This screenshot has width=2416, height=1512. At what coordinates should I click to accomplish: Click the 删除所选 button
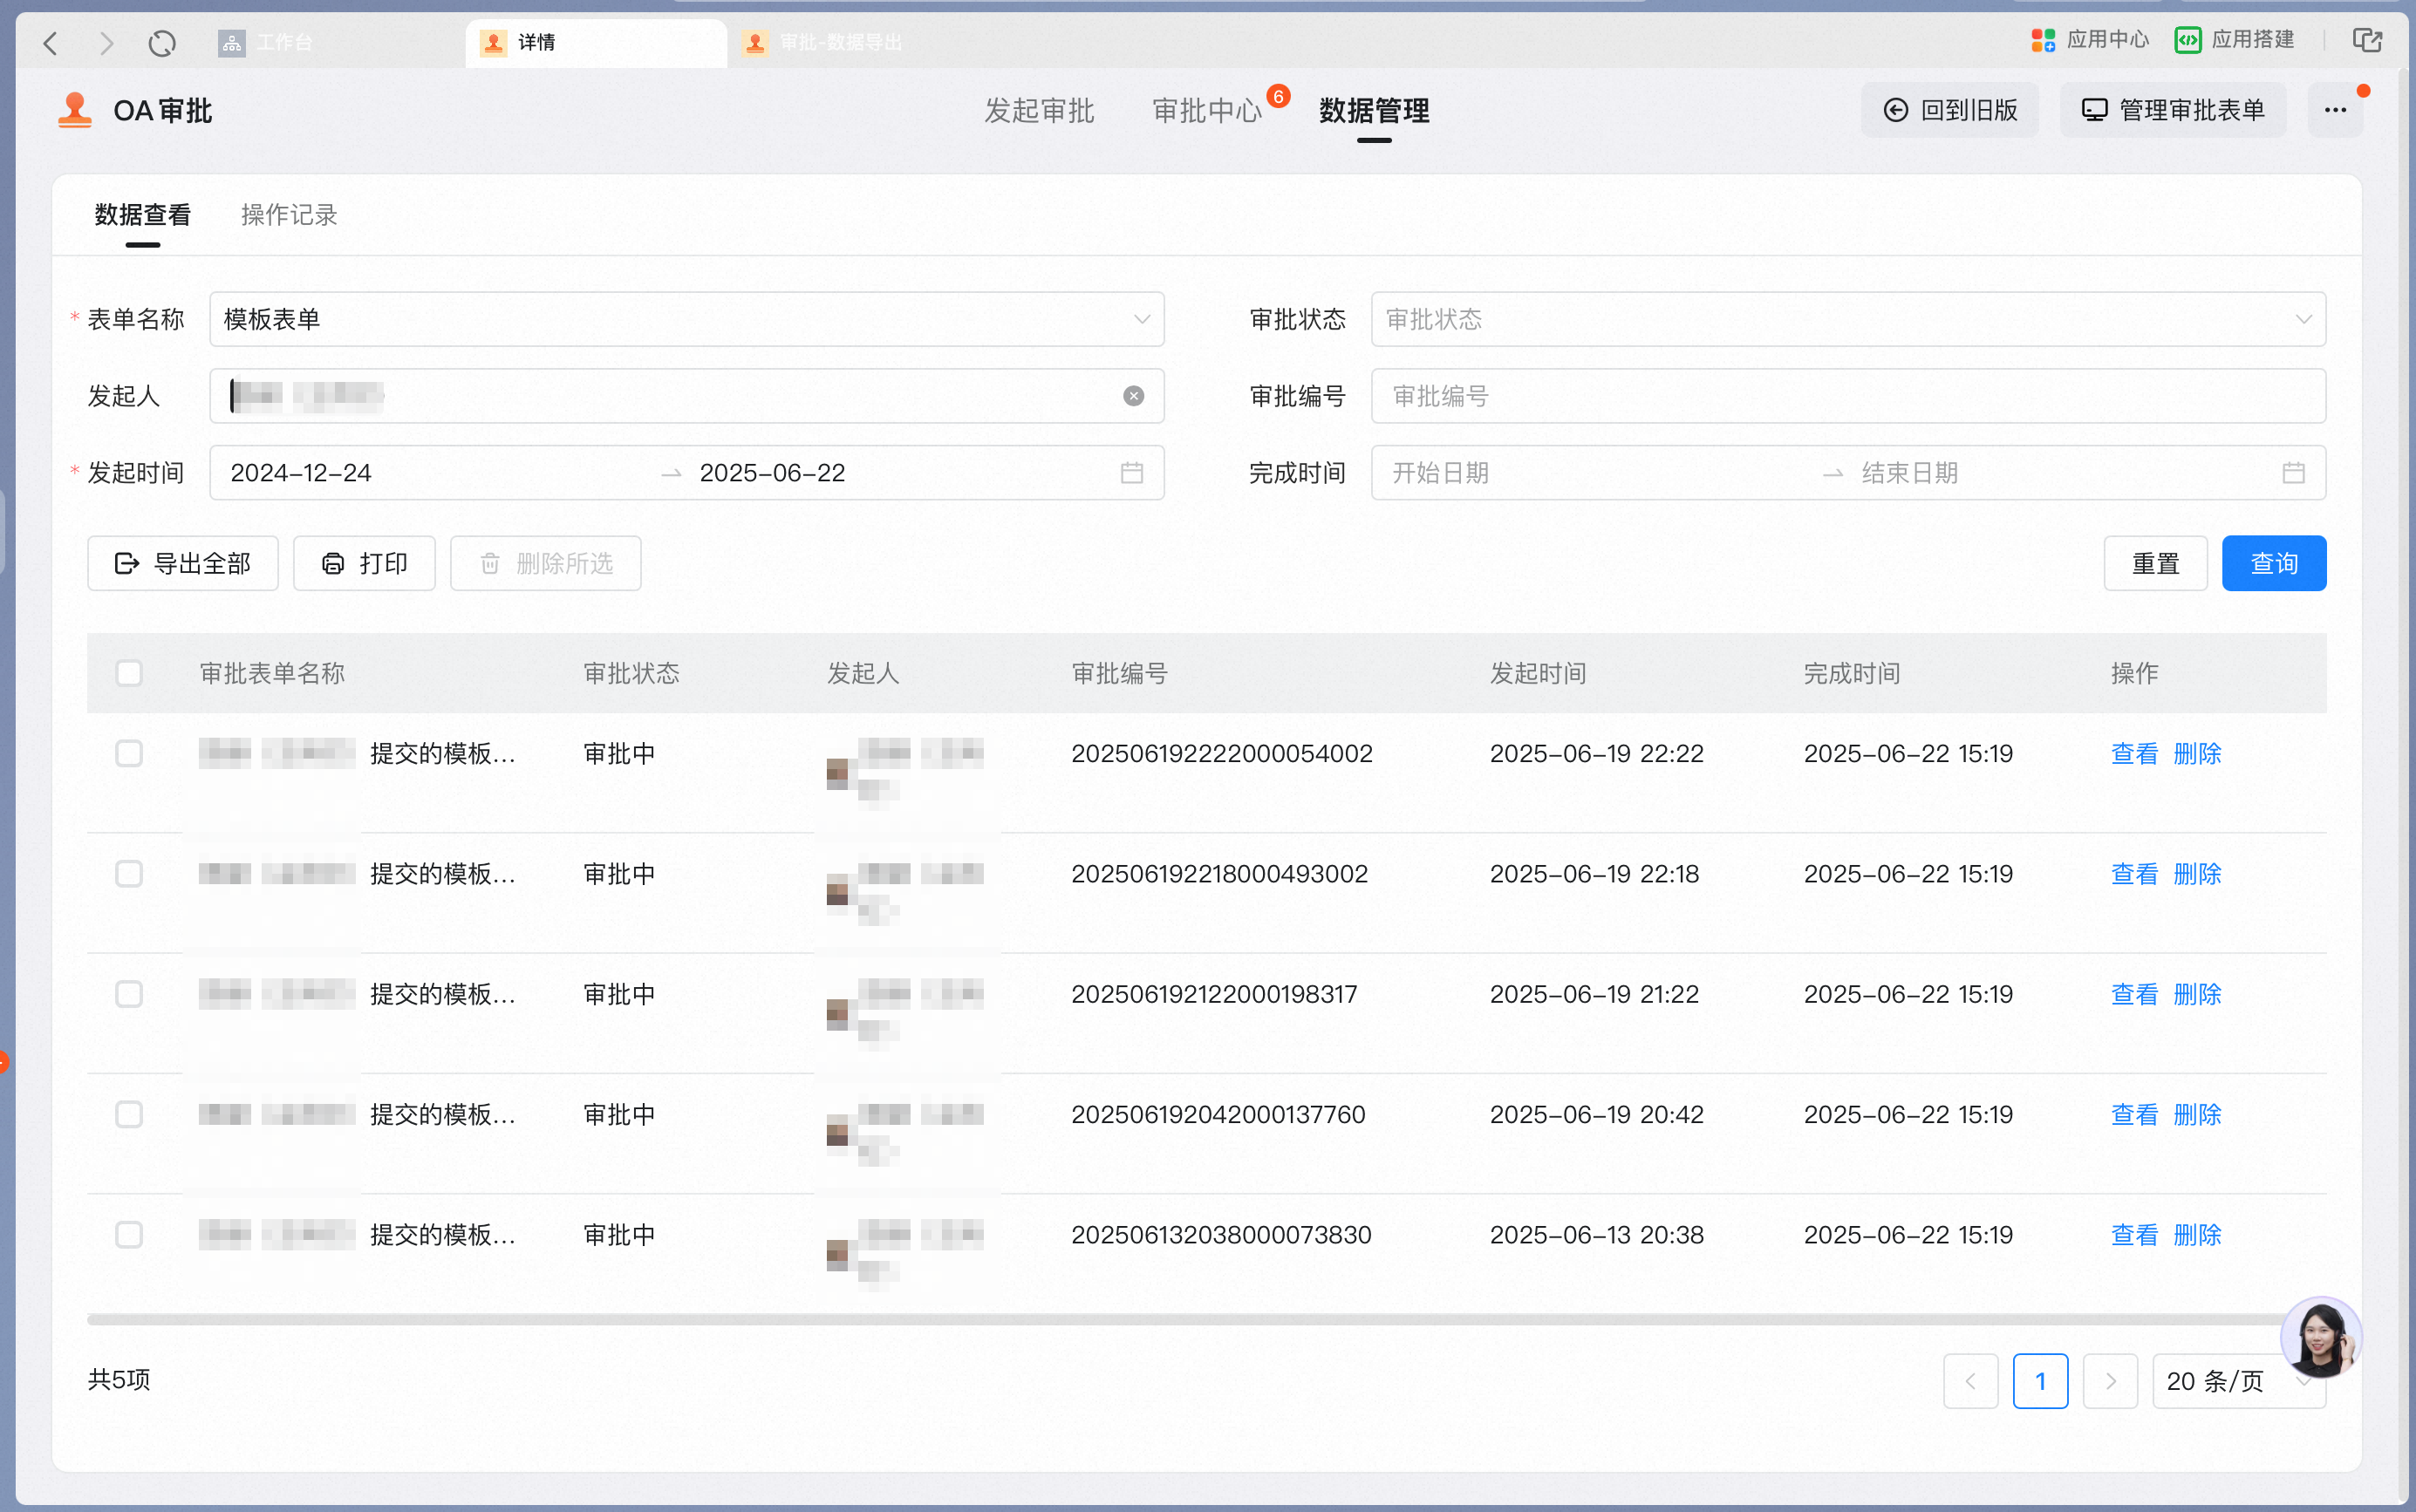(545, 564)
